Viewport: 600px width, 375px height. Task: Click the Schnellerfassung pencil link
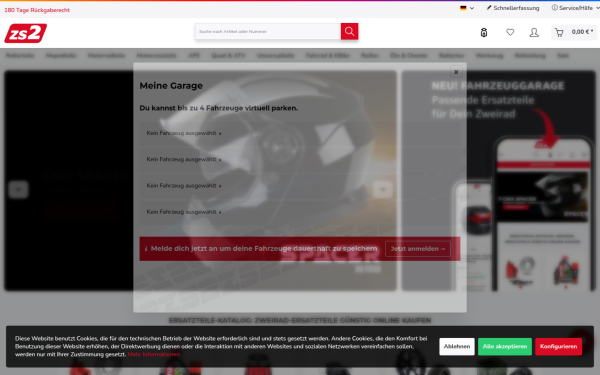point(513,8)
